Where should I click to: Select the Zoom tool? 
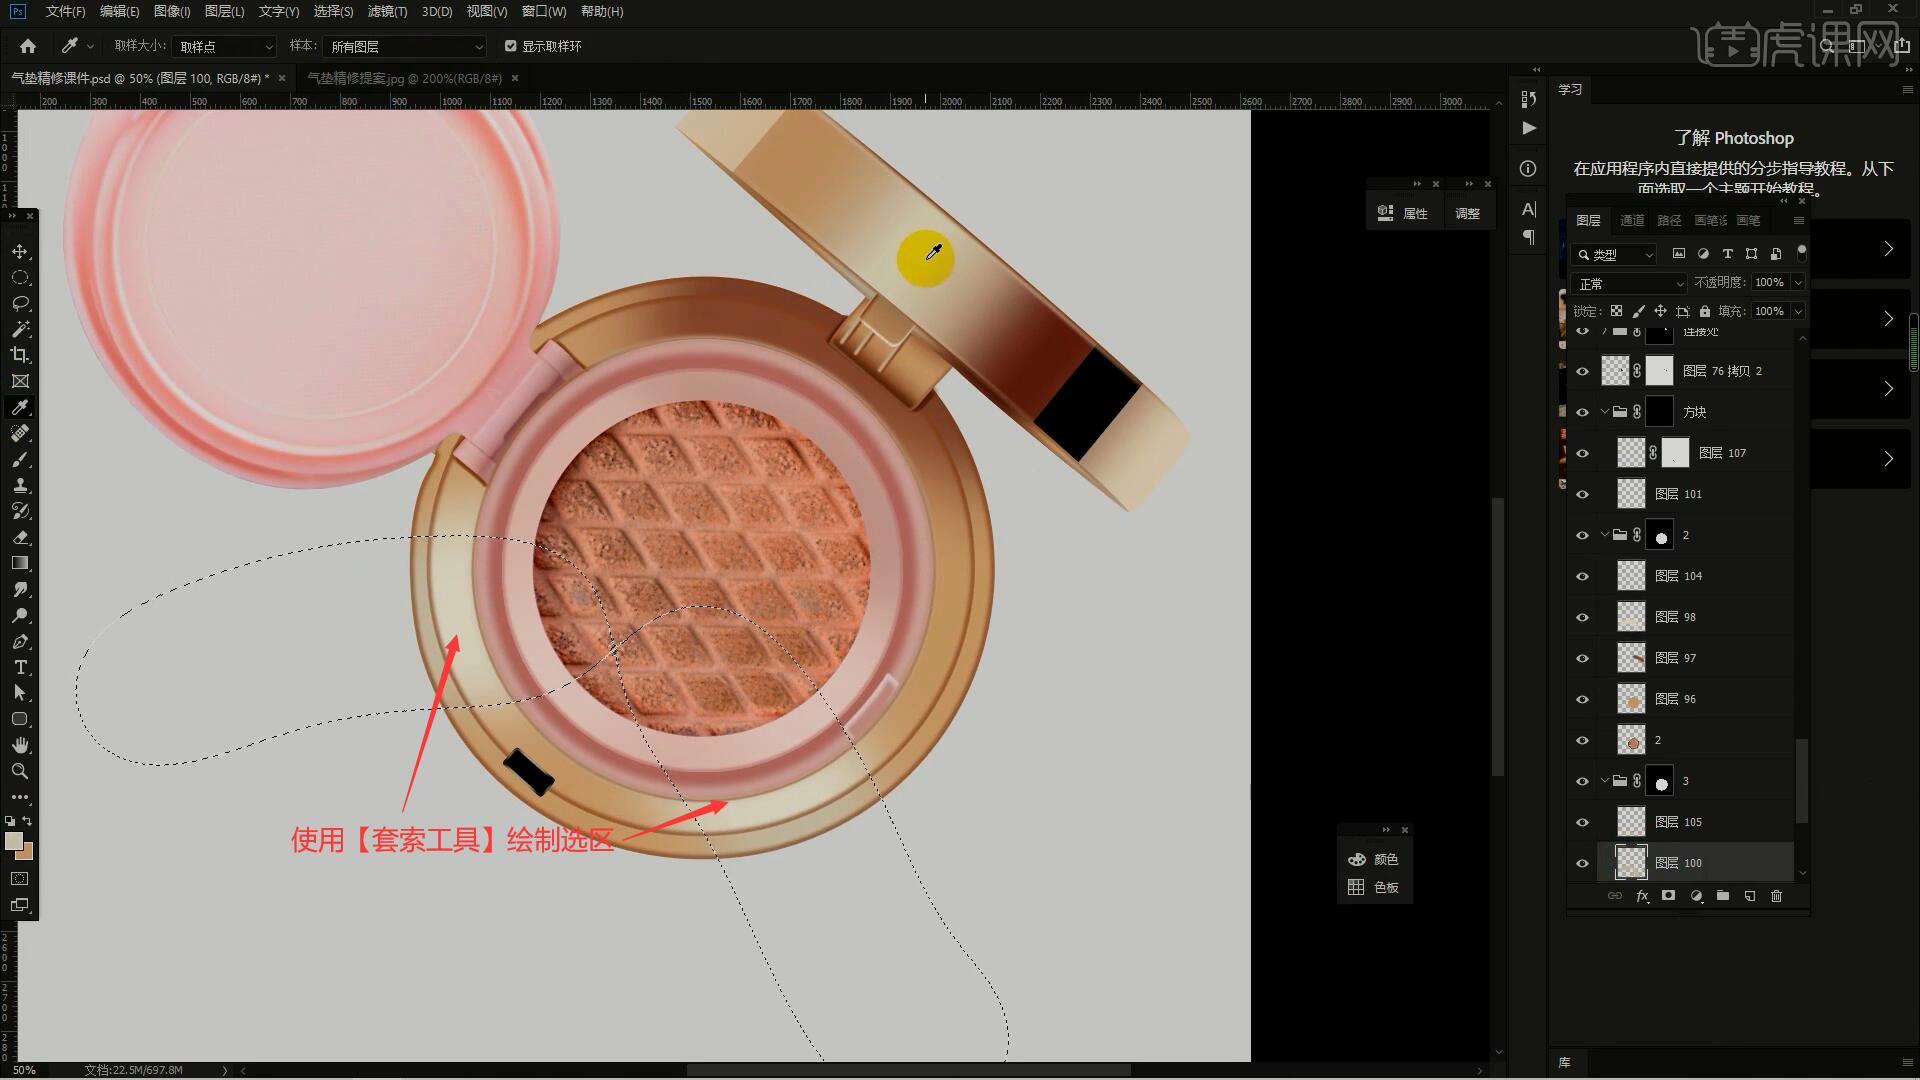[20, 771]
